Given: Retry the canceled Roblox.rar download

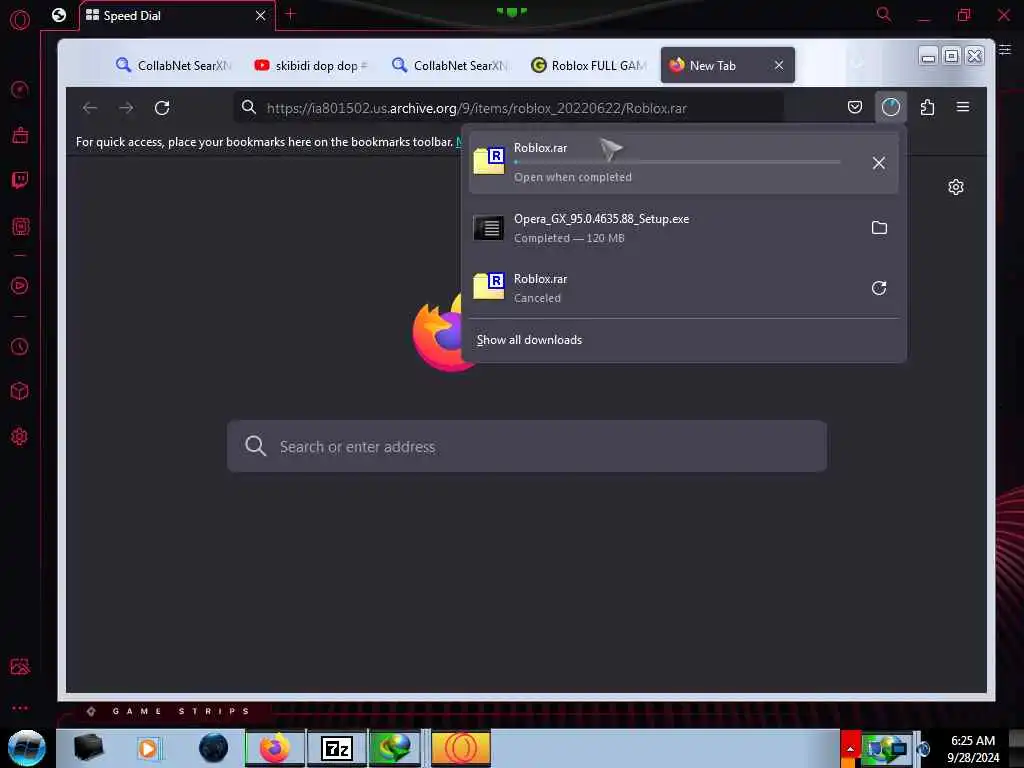Looking at the screenshot, I should pos(879,288).
